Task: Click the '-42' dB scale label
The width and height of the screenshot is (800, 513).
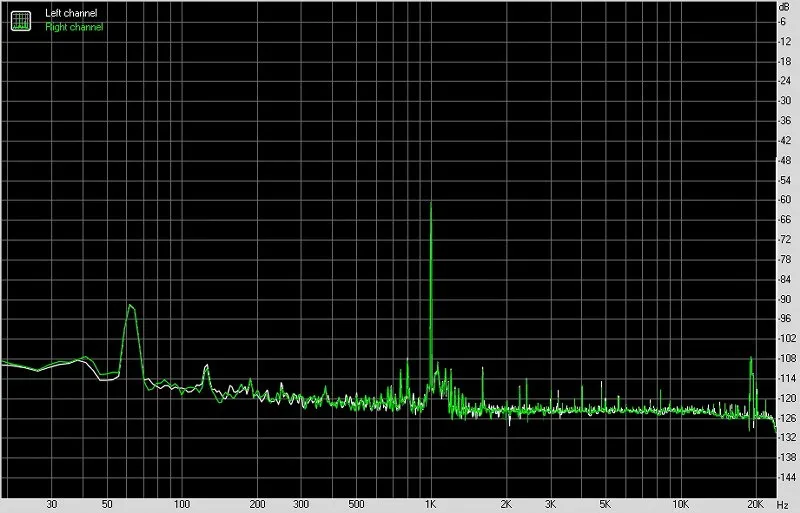Action: (x=784, y=140)
